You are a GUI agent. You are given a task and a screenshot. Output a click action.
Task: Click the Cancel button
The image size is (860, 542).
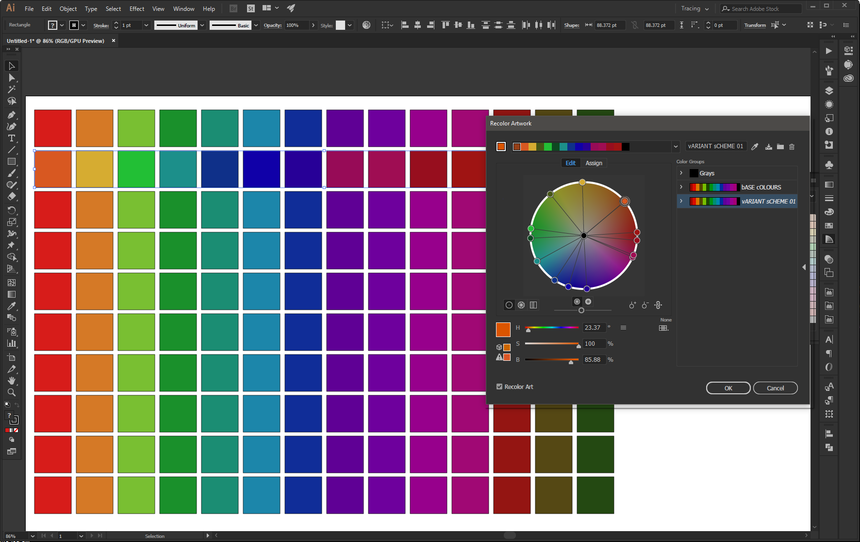pyautogui.click(x=775, y=388)
